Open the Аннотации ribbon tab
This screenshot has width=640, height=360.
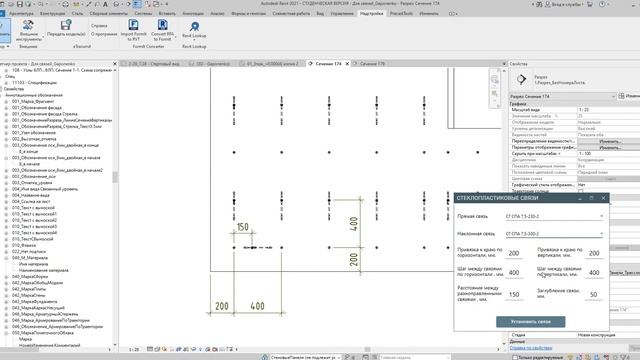tap(193, 13)
